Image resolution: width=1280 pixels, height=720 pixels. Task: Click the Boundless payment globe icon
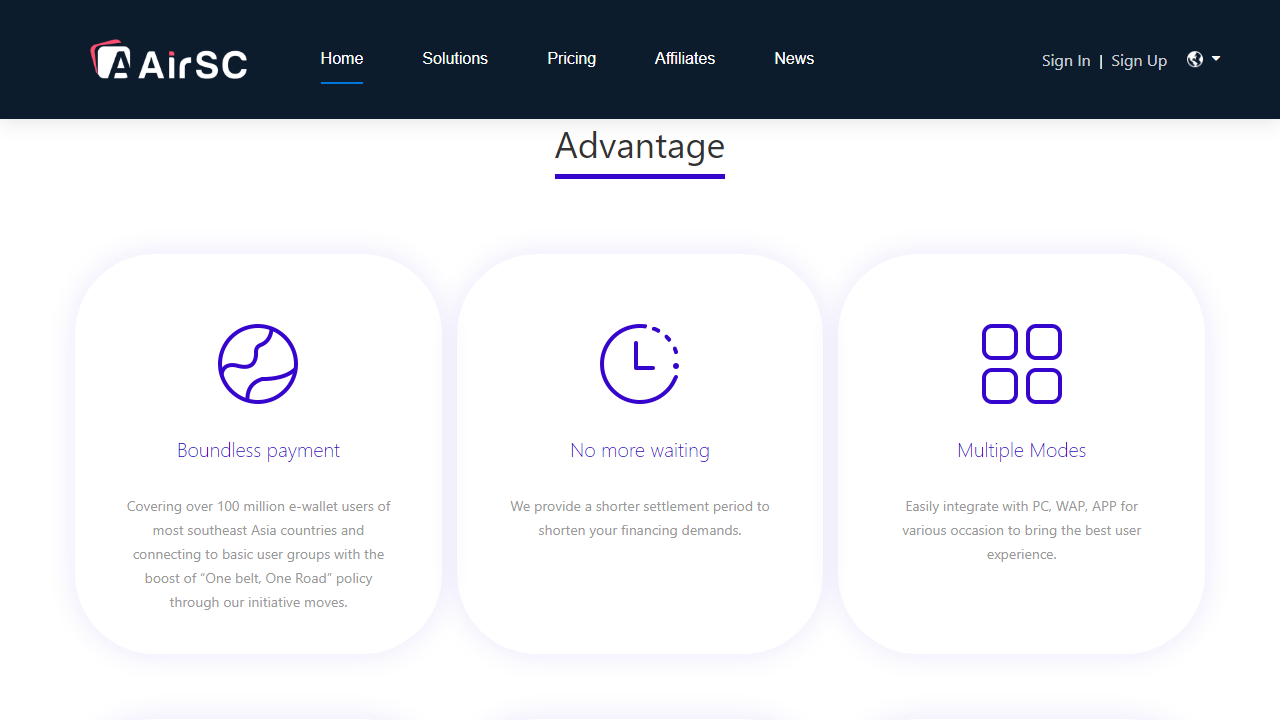(258, 364)
